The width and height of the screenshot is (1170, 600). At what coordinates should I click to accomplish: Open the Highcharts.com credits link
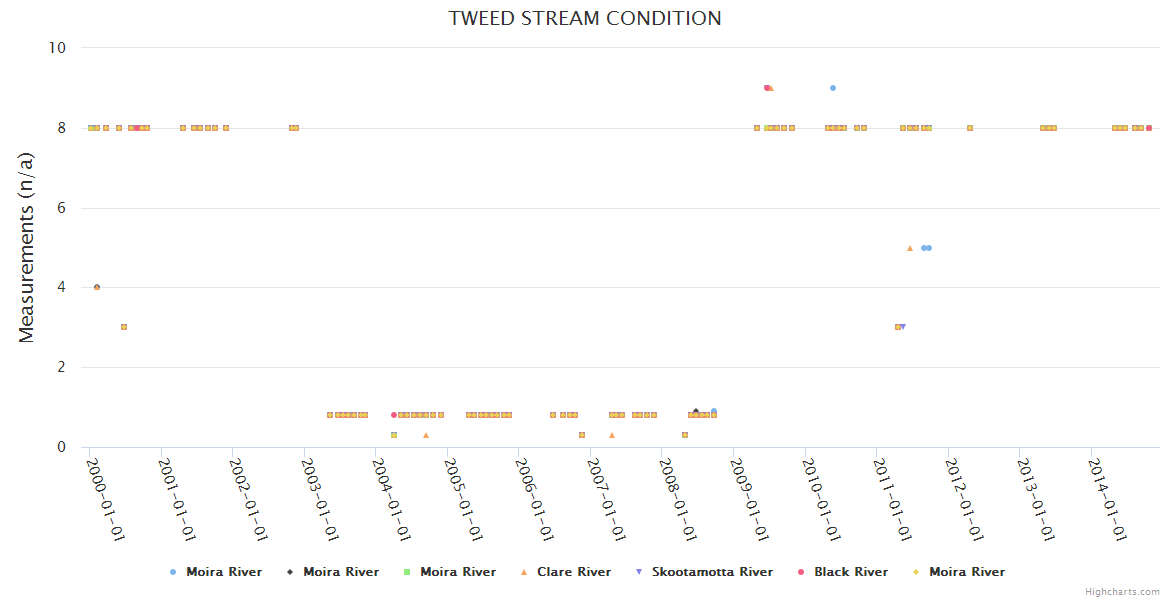[1122, 592]
